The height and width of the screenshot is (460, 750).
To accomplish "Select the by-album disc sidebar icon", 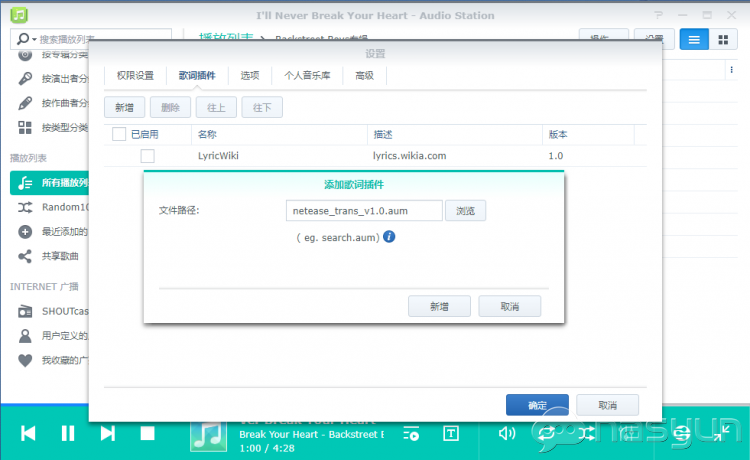I will click(x=25, y=55).
